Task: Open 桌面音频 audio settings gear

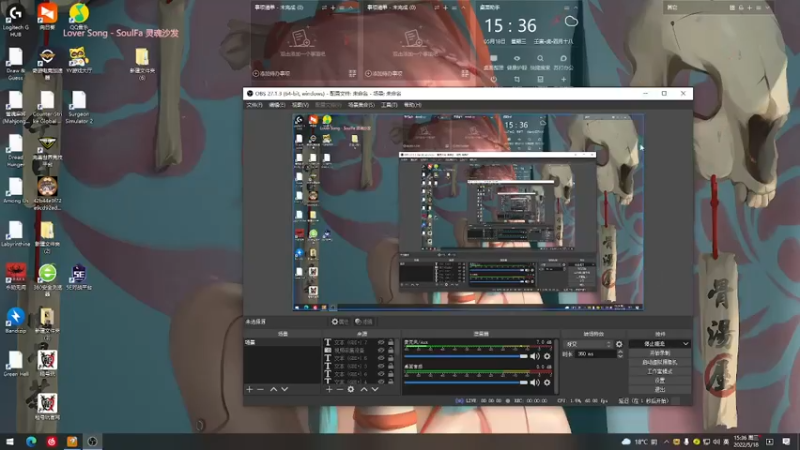Action: point(547,382)
